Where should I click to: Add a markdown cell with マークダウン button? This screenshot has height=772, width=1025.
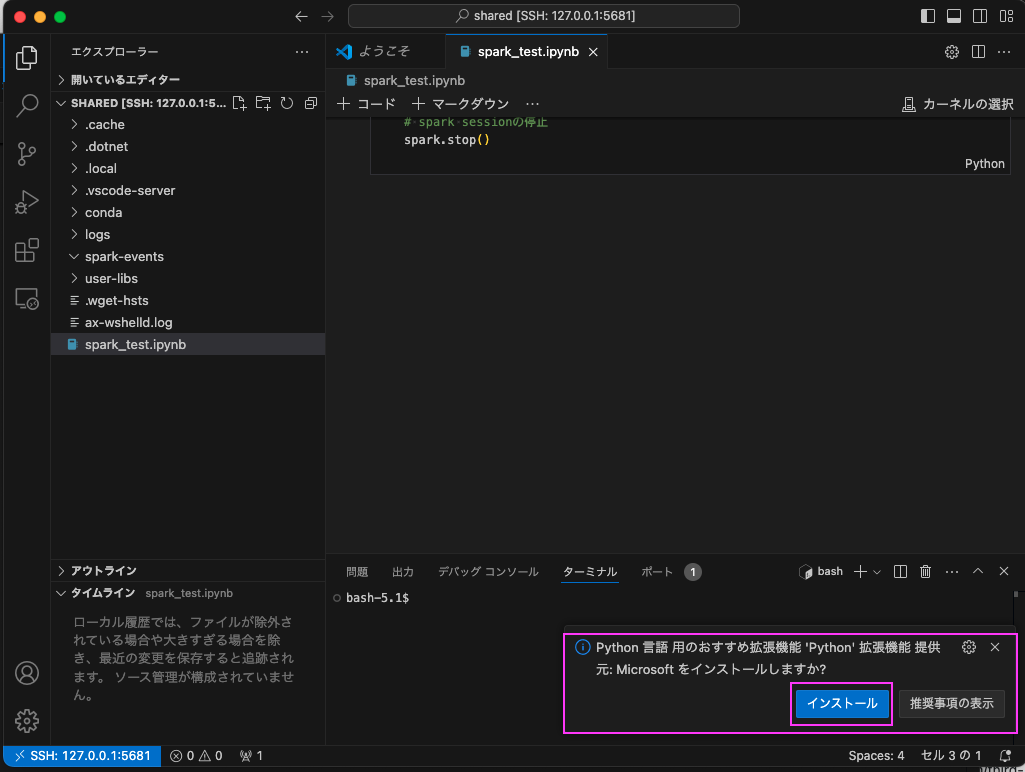[460, 104]
